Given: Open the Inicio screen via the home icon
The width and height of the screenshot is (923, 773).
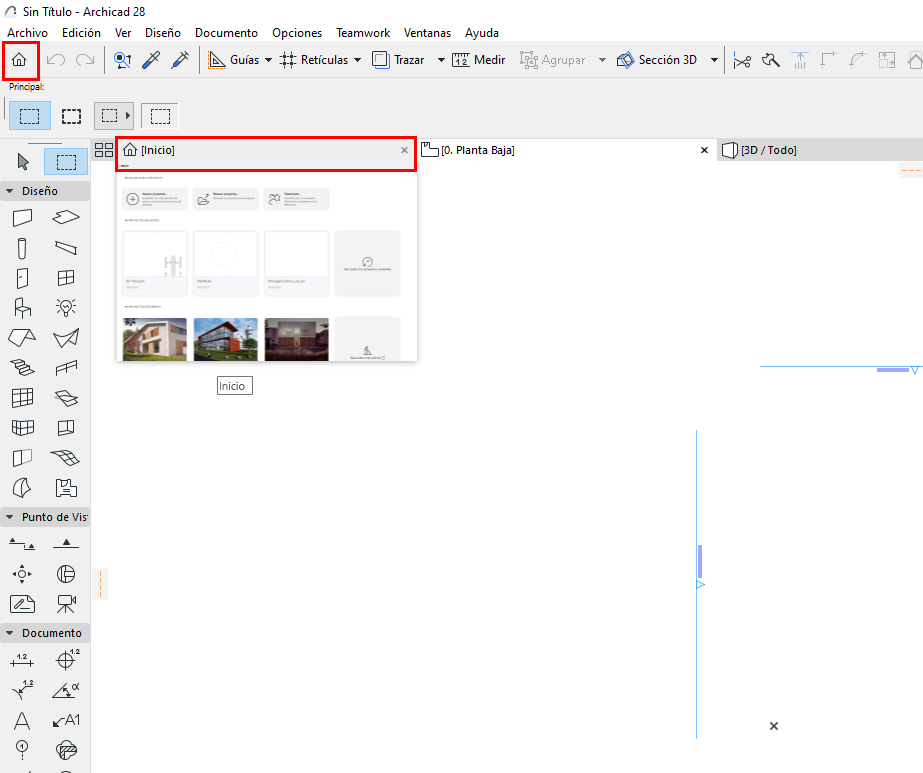Looking at the screenshot, I should click(x=20, y=59).
